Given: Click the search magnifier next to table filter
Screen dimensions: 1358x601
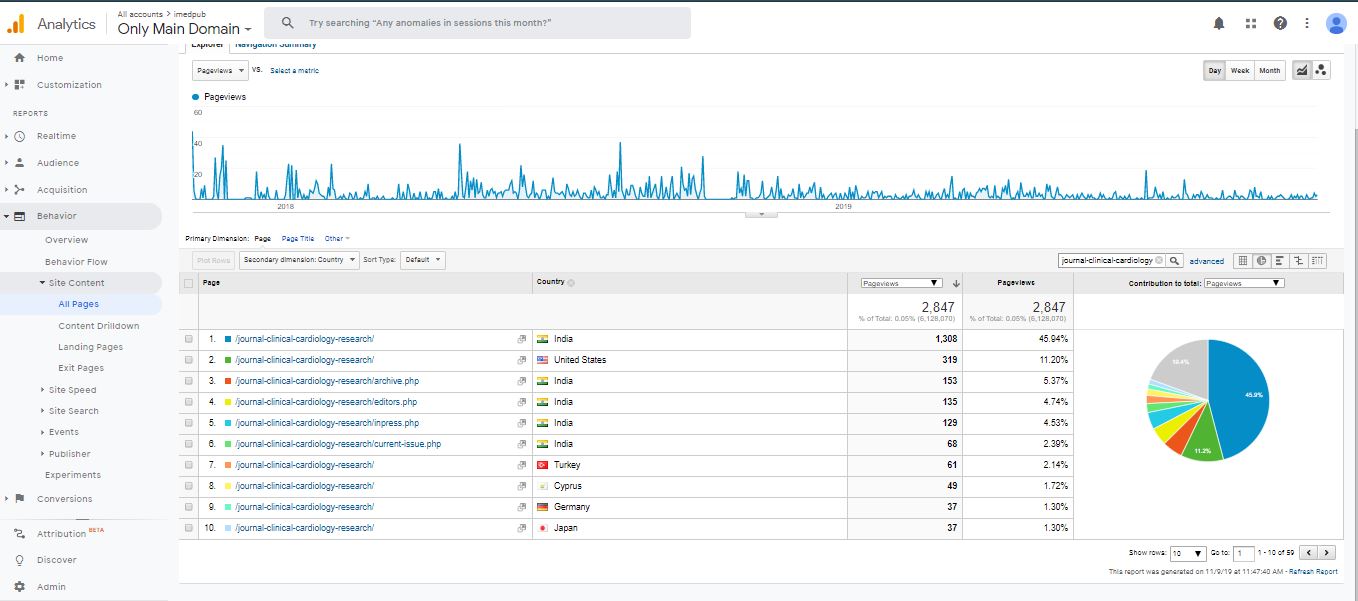Looking at the screenshot, I should click(x=1175, y=260).
